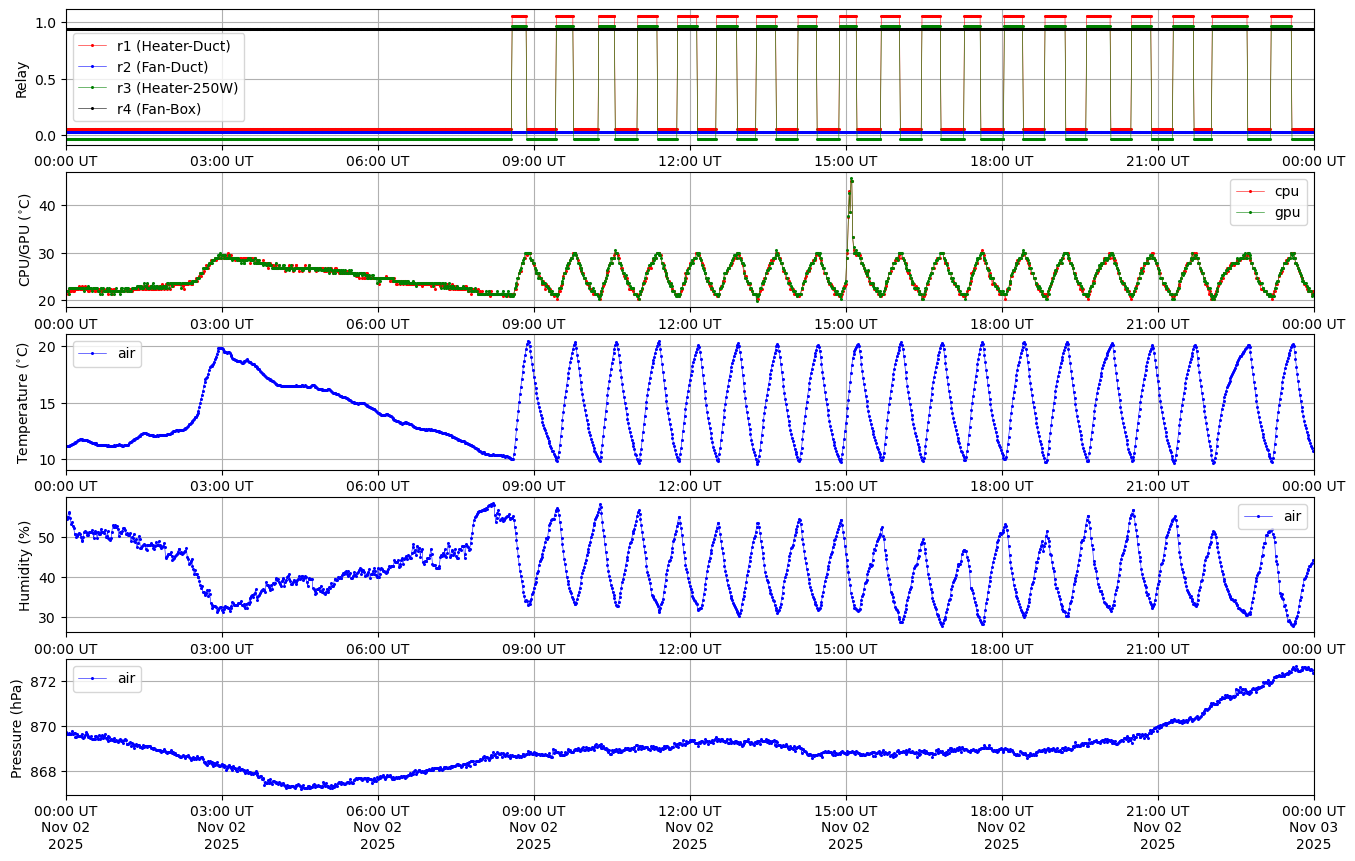This screenshot has height=861, width=1355.
Task: Click the CPU/GPU (°C) y-axis label
Action: coord(25,240)
